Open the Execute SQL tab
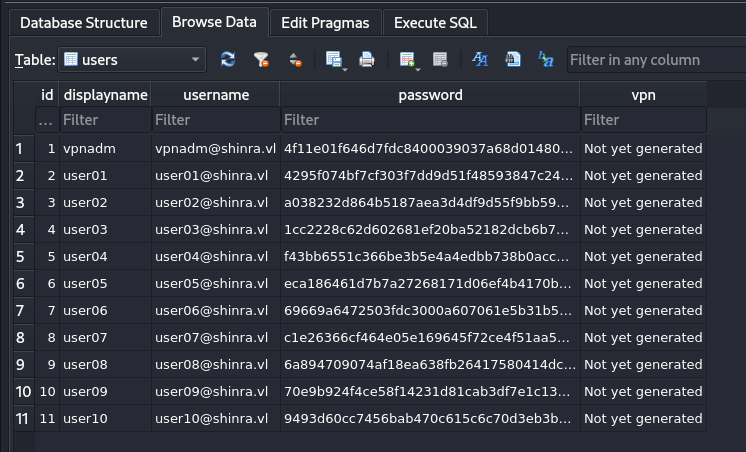This screenshot has width=746, height=452. 435,22
